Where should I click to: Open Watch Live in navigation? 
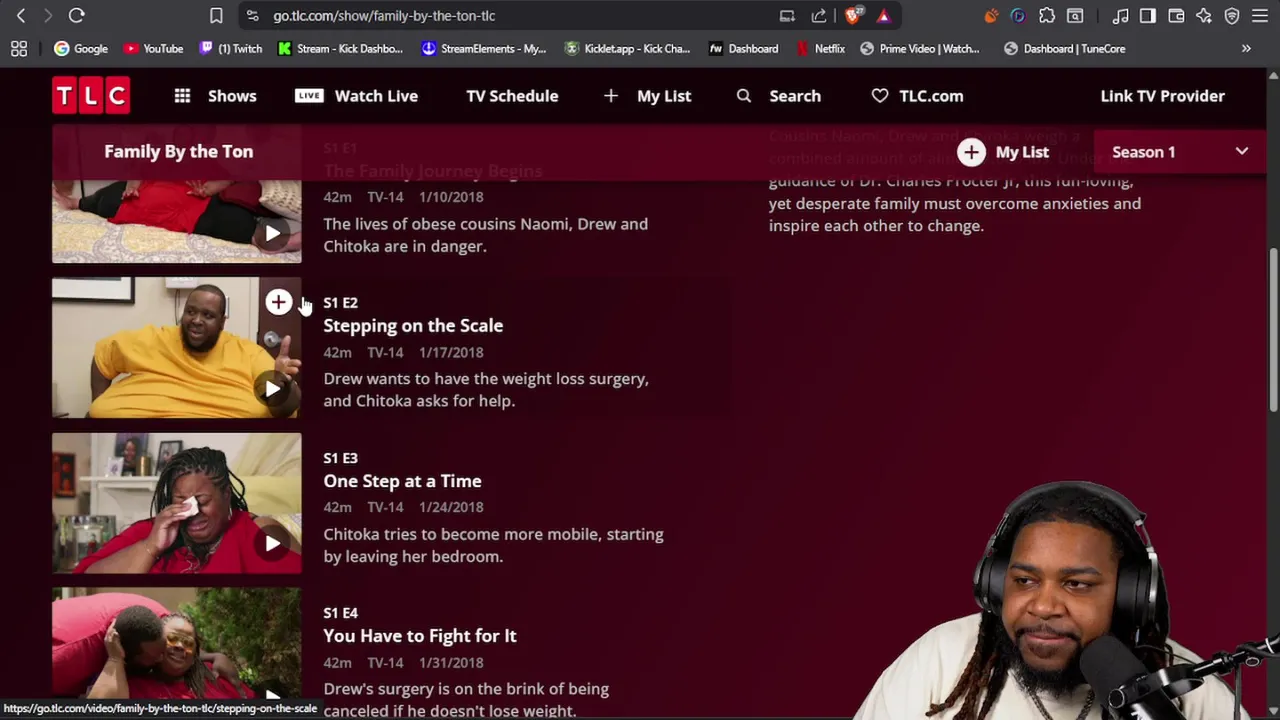[x=356, y=96]
